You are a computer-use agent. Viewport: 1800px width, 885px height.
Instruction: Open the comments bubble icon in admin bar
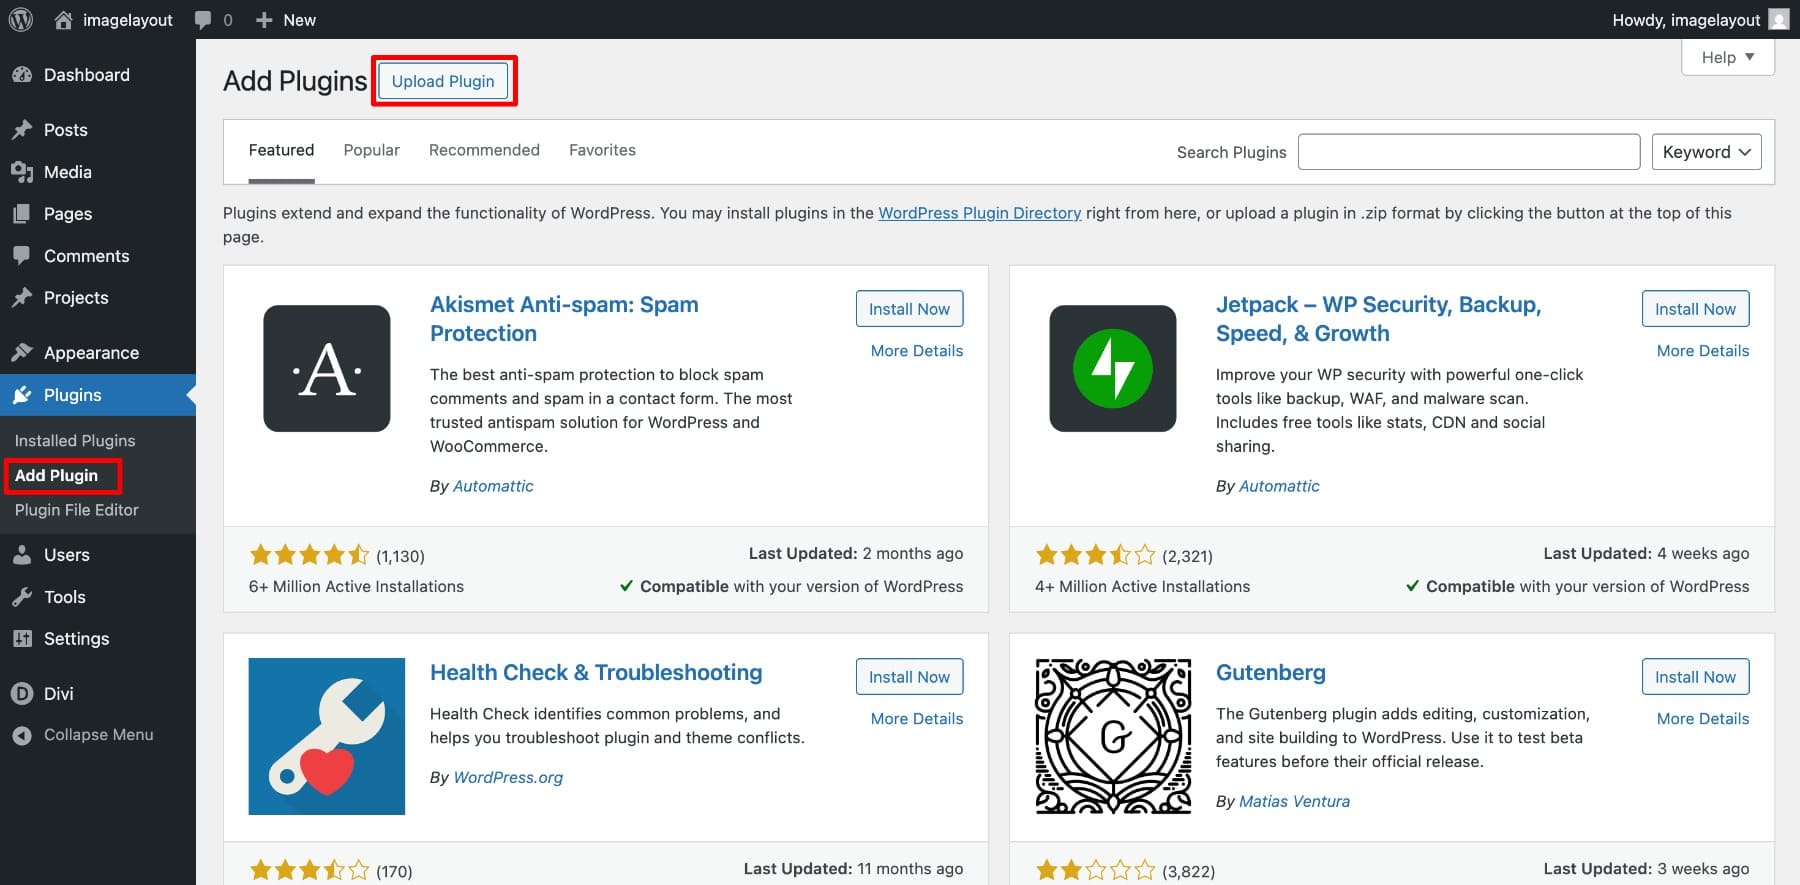click(x=203, y=20)
